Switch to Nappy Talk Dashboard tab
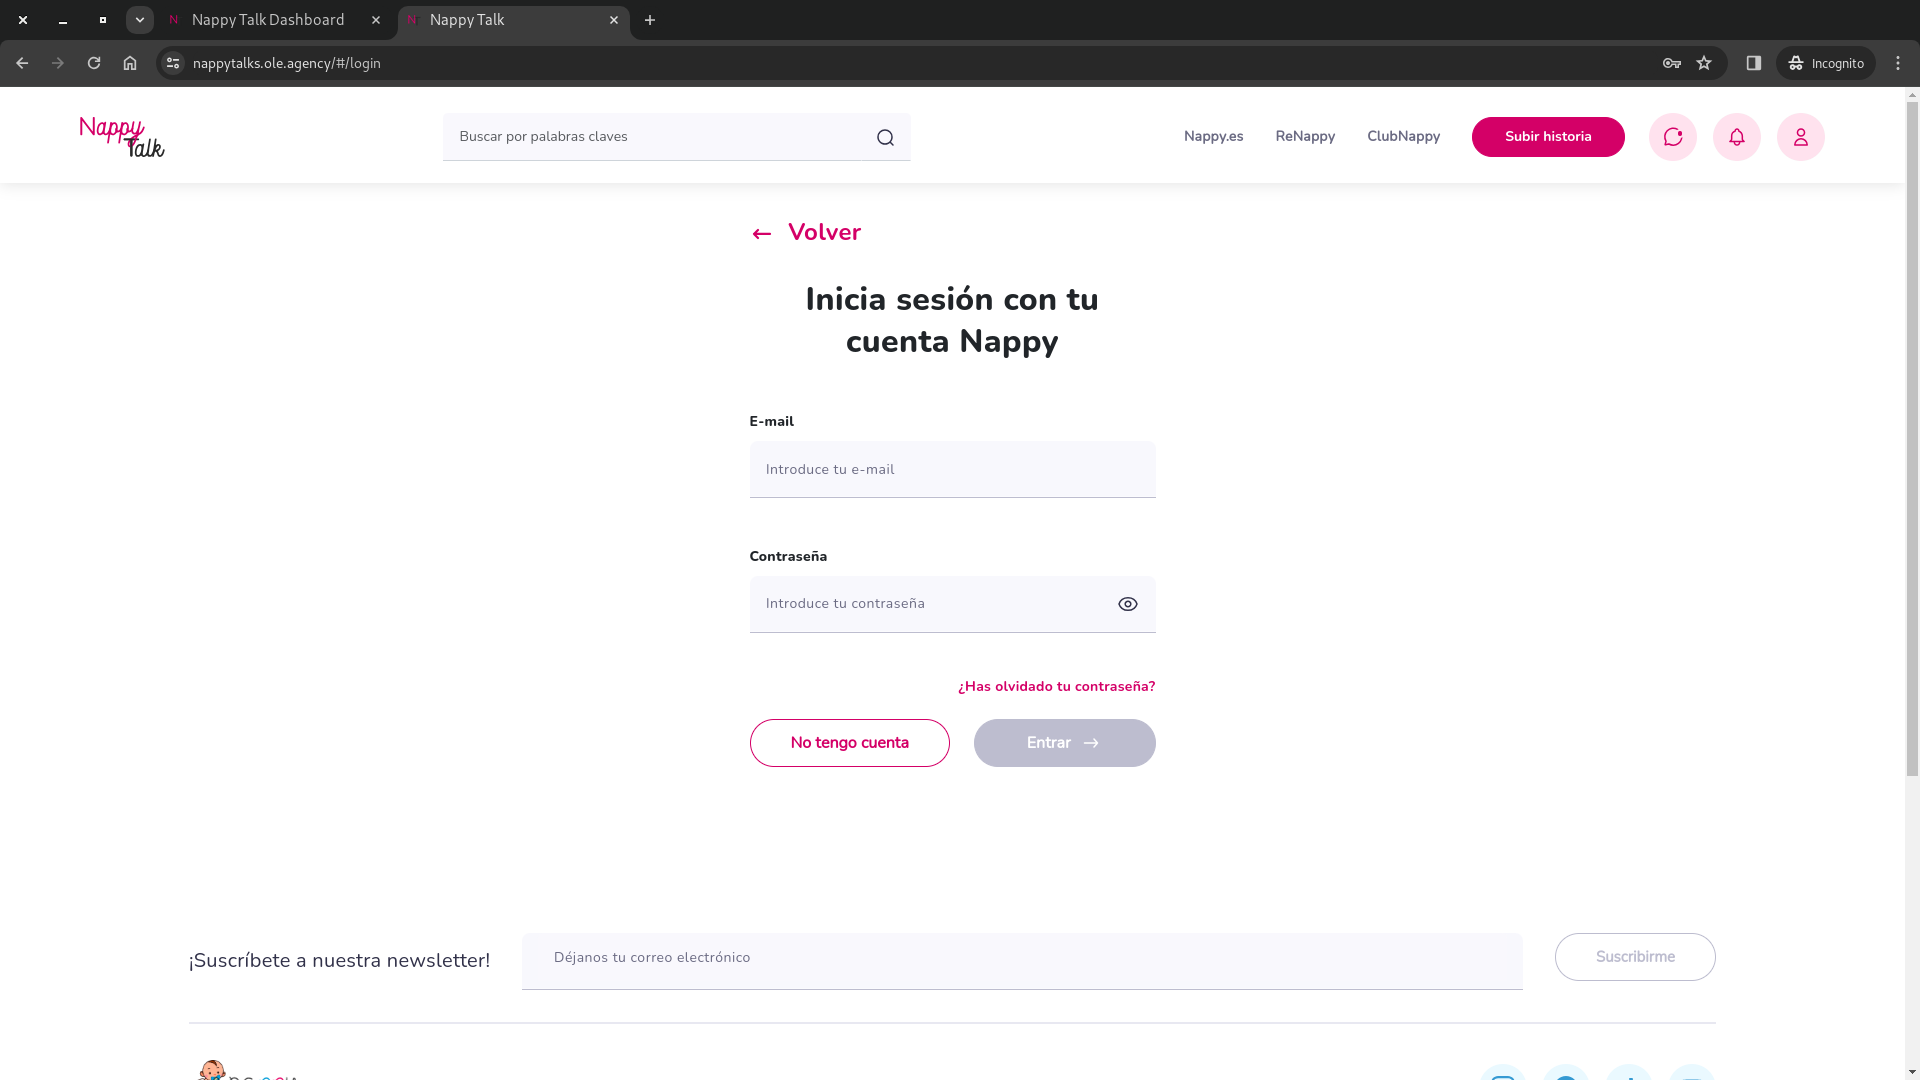The width and height of the screenshot is (1920, 1080). (268, 20)
